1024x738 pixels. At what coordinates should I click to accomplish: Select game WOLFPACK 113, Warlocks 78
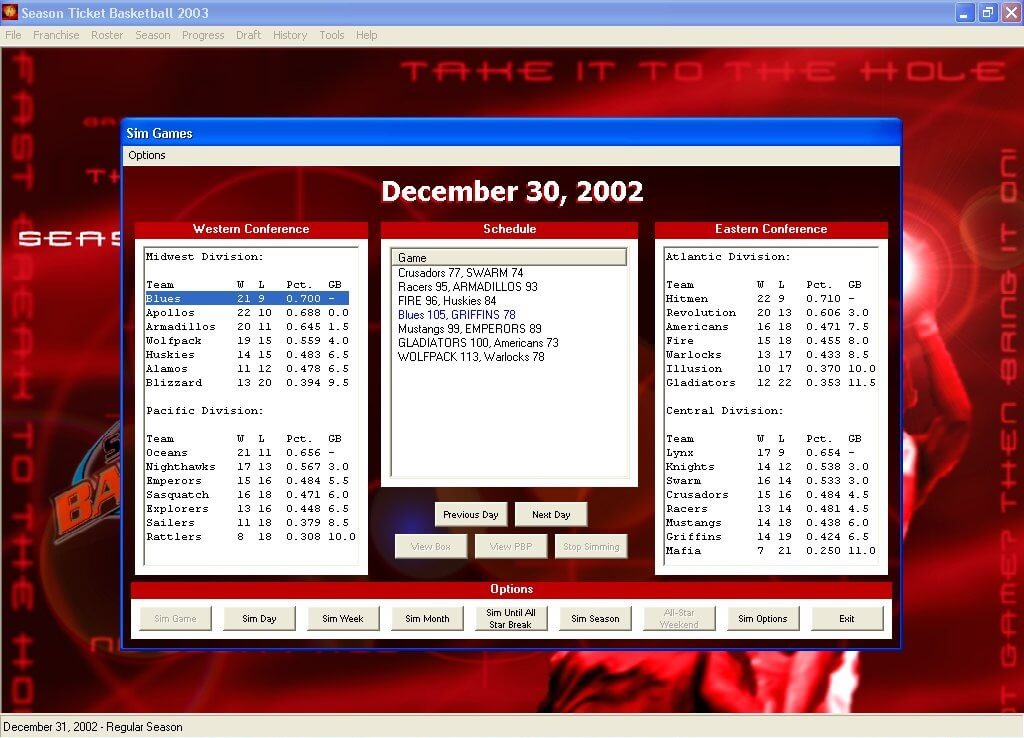[471, 357]
